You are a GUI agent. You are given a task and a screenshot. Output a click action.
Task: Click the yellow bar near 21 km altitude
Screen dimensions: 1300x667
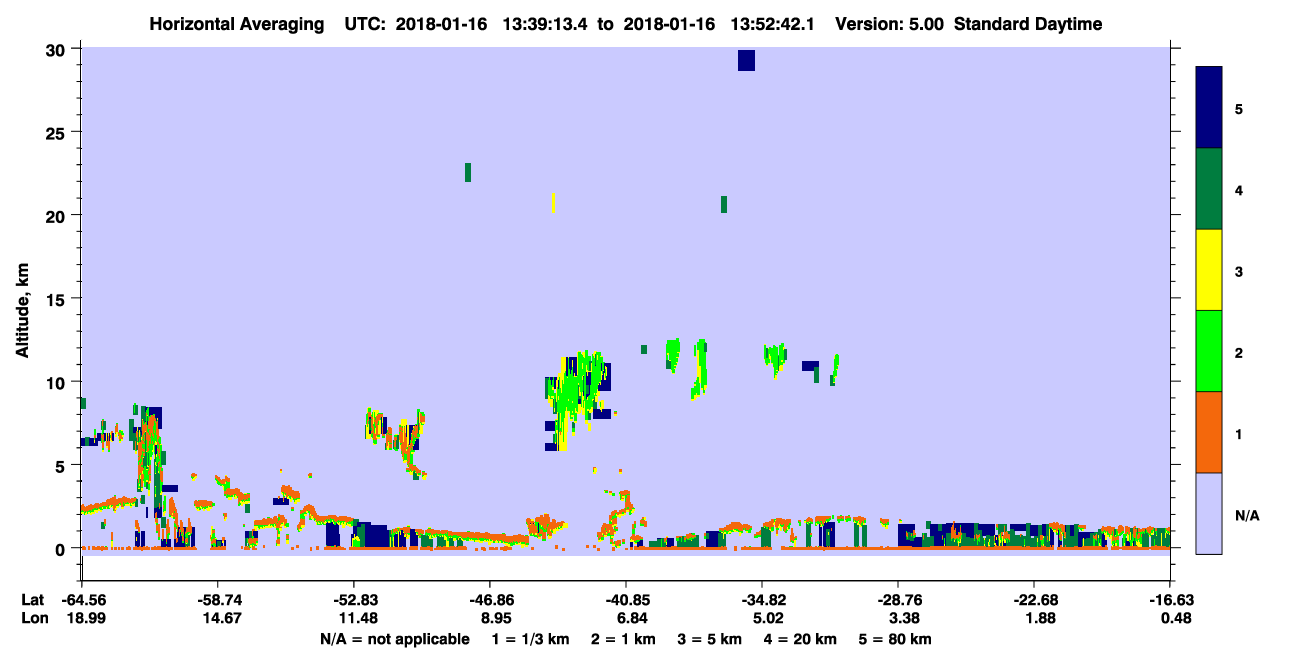[x=553, y=203]
